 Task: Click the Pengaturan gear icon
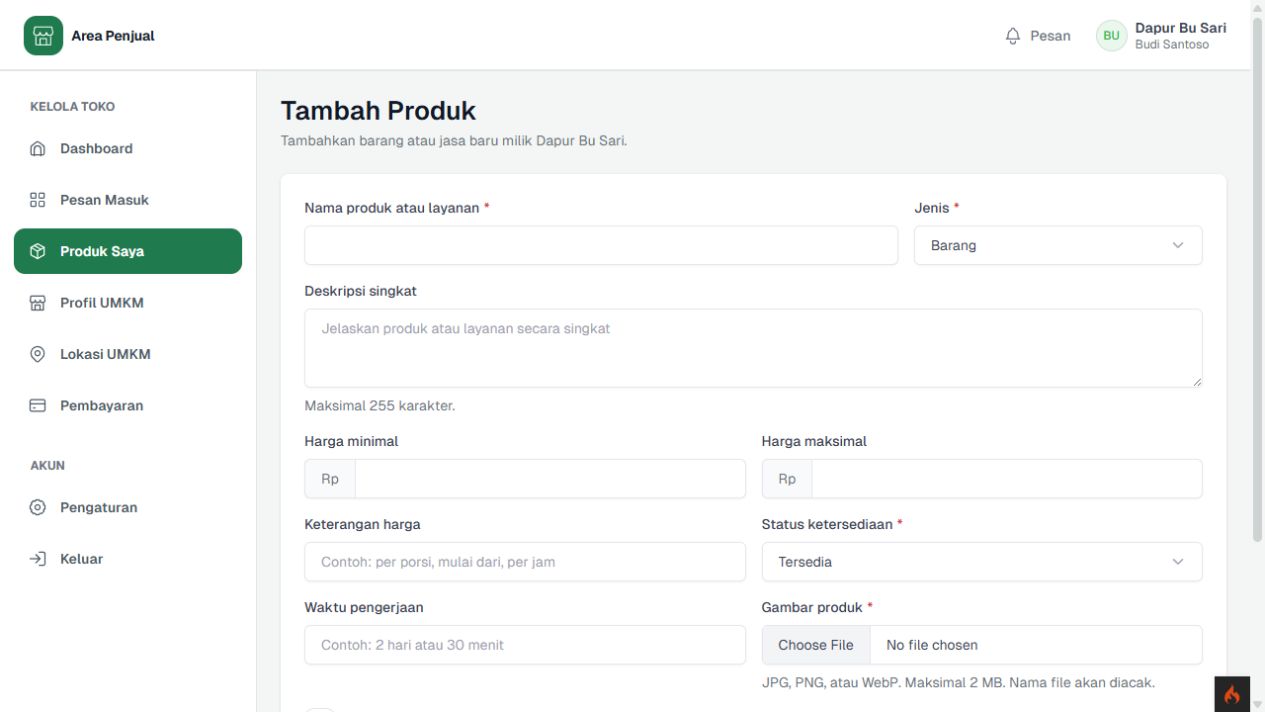tap(38, 508)
